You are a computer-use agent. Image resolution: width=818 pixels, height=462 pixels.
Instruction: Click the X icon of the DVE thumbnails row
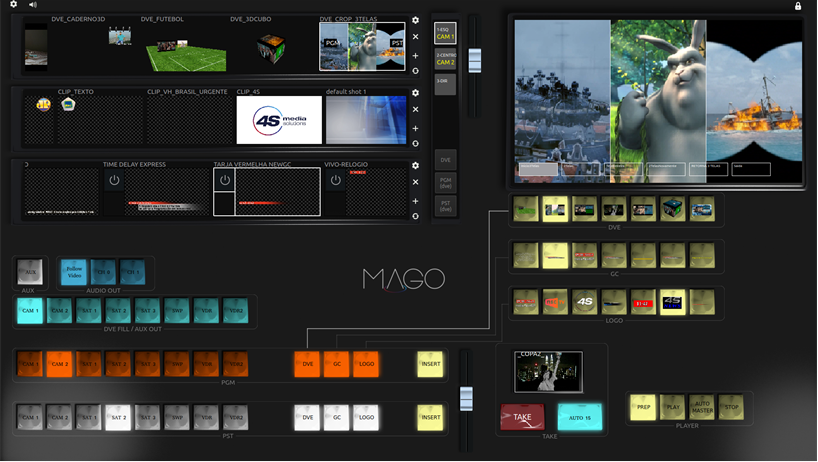(415, 37)
